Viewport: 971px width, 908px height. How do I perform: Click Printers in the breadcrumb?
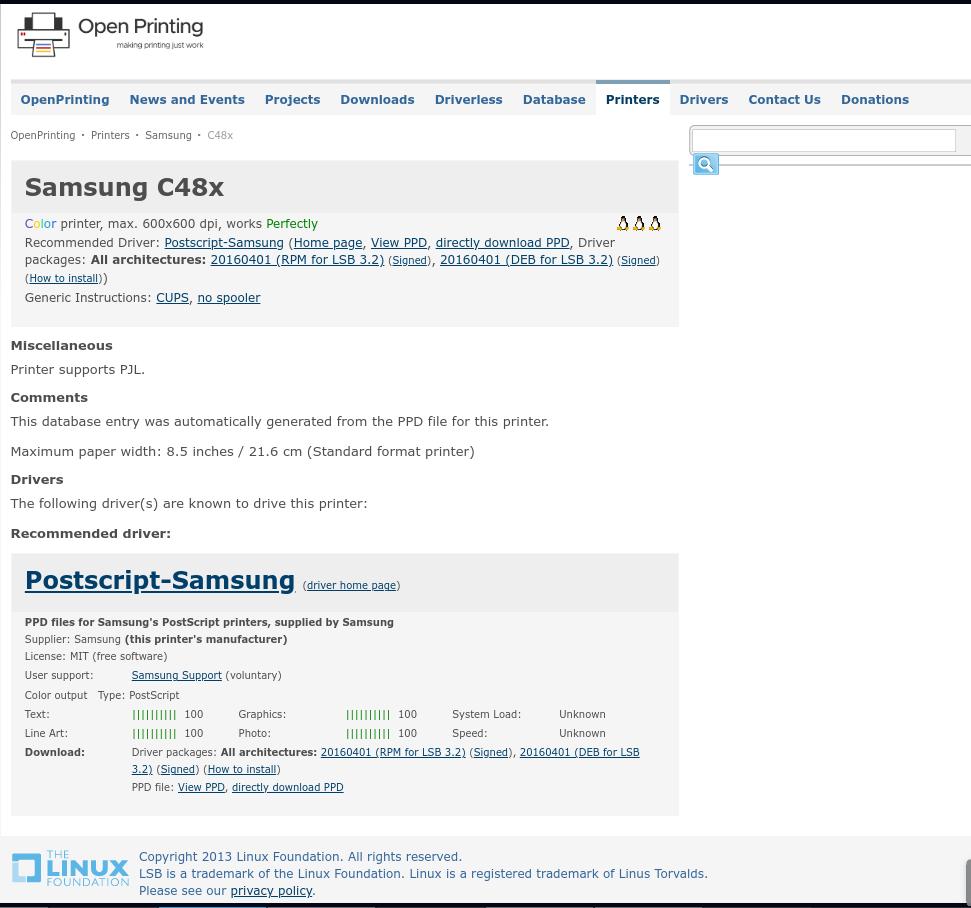pyautogui.click(x=110, y=135)
